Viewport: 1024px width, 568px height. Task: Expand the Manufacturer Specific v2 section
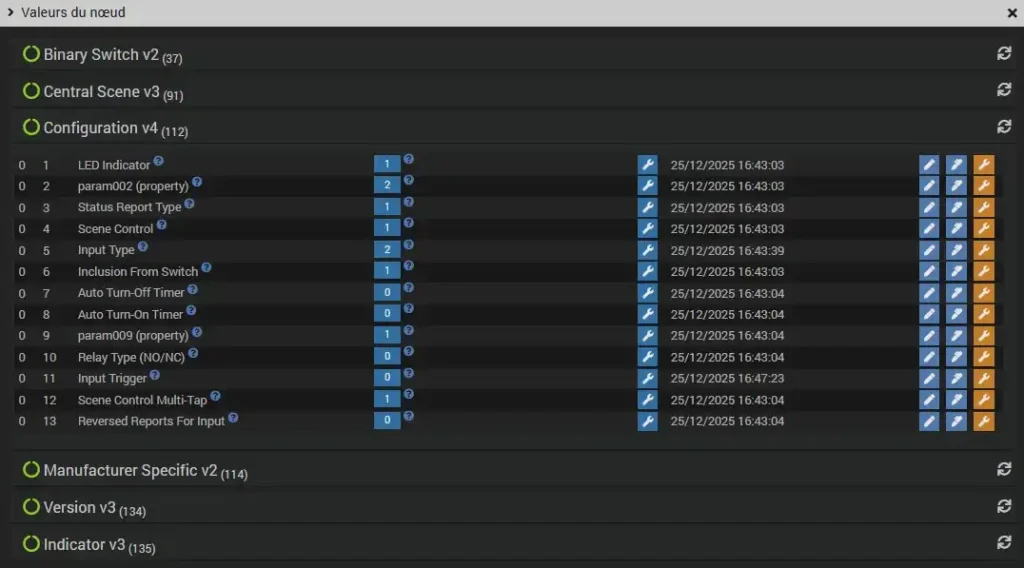(x=130, y=471)
